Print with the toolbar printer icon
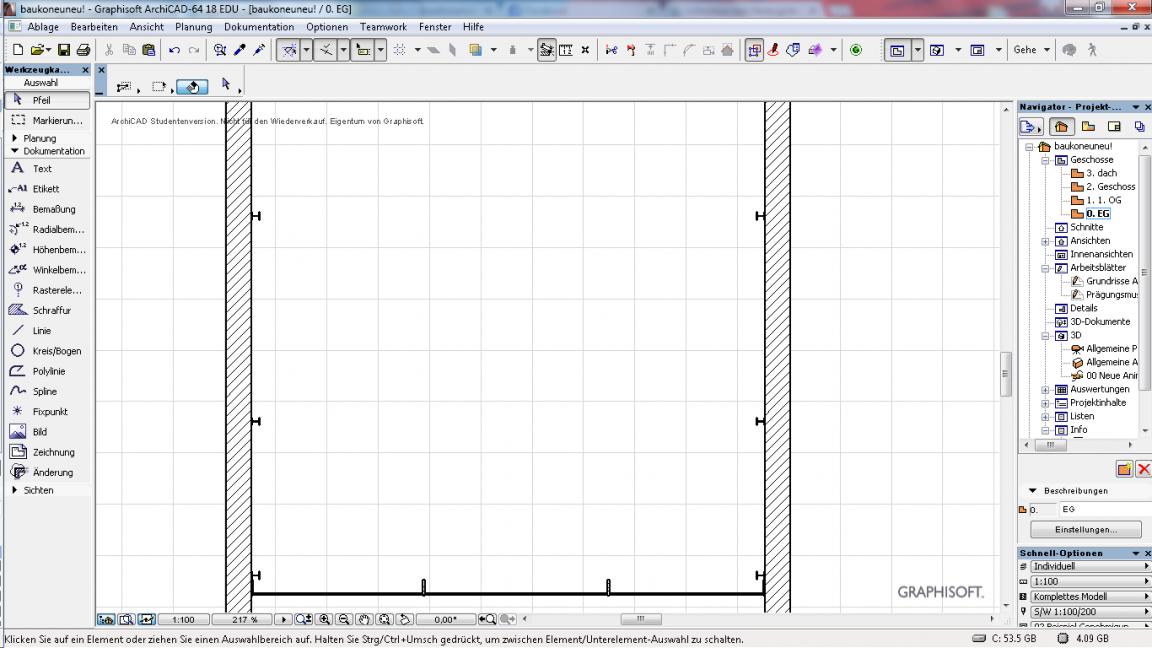 click(x=83, y=50)
